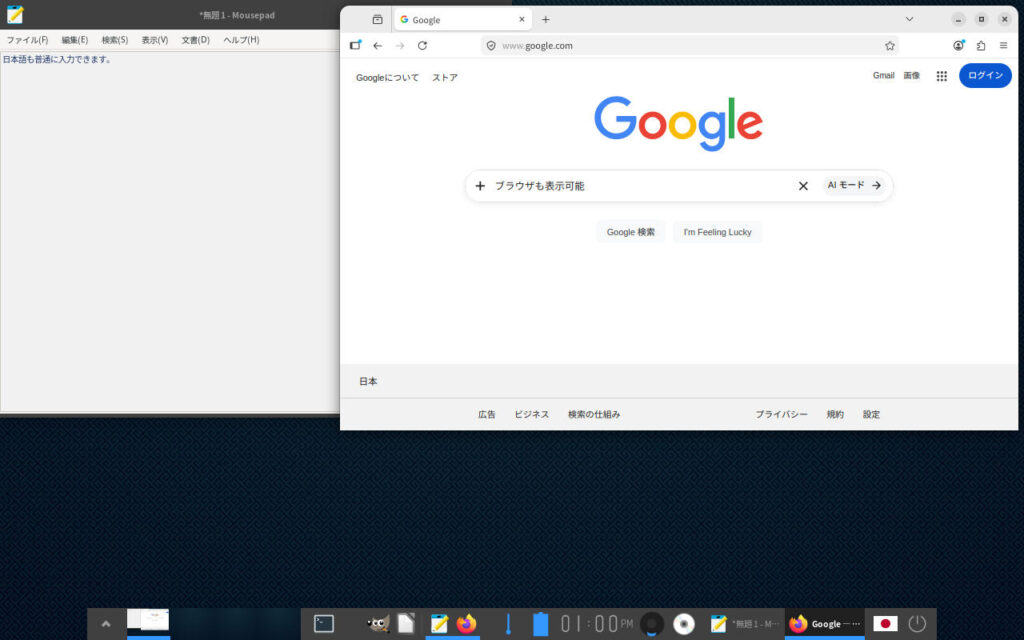Open the Google apps grid icon

point(941,76)
